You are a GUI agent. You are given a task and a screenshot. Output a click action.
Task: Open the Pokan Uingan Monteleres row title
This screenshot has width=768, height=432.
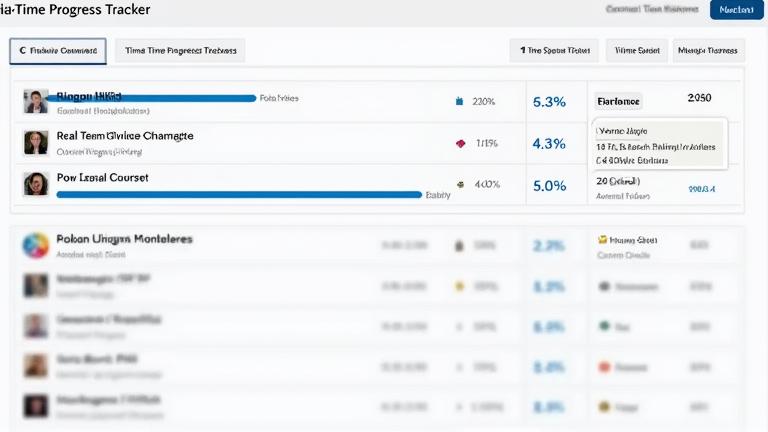click(x=125, y=240)
